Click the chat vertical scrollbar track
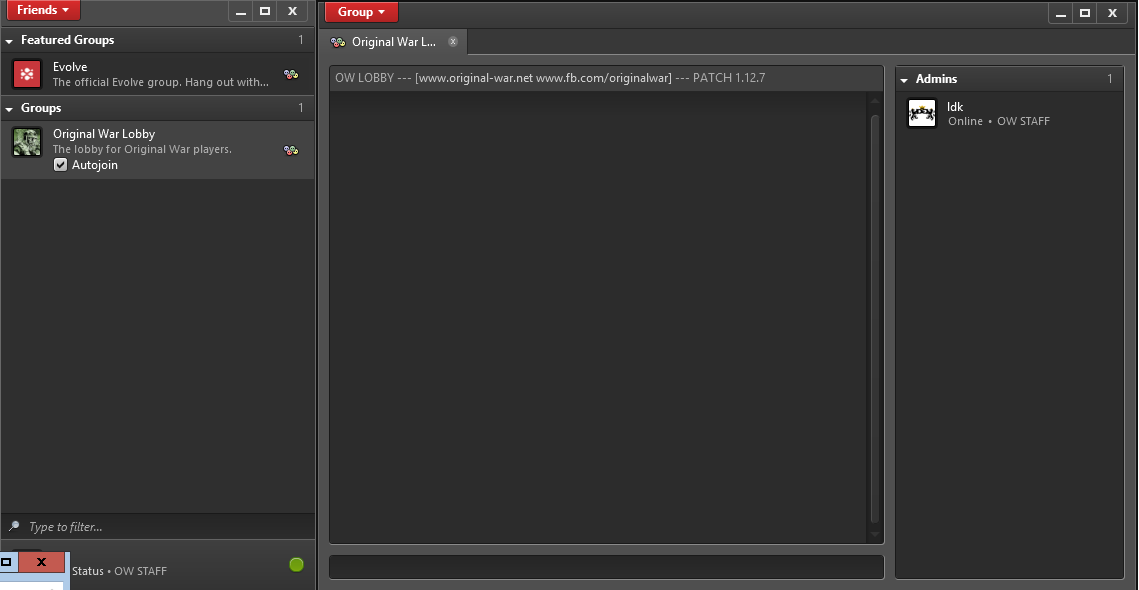 875,318
